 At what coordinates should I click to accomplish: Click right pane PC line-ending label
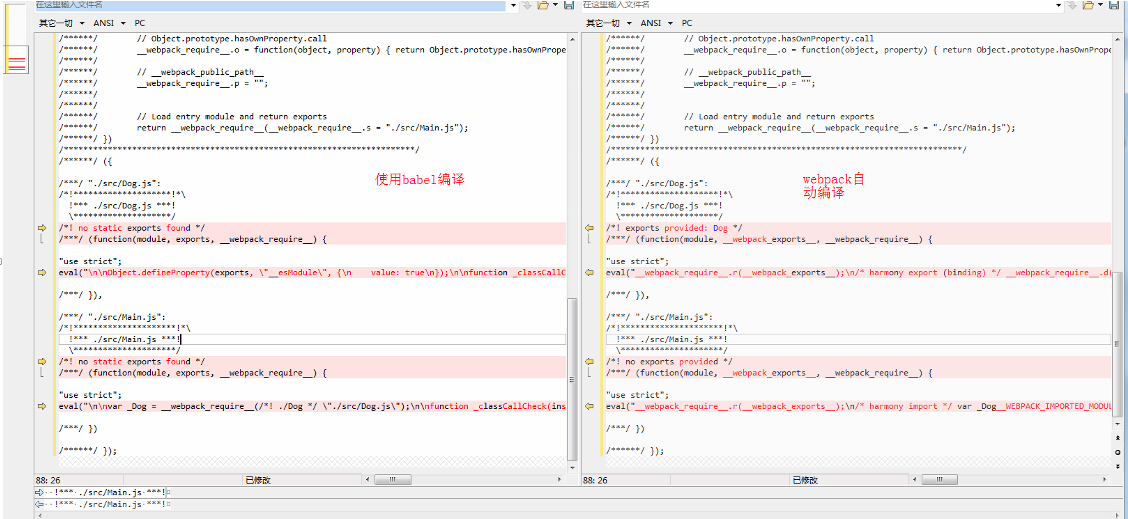pos(687,23)
